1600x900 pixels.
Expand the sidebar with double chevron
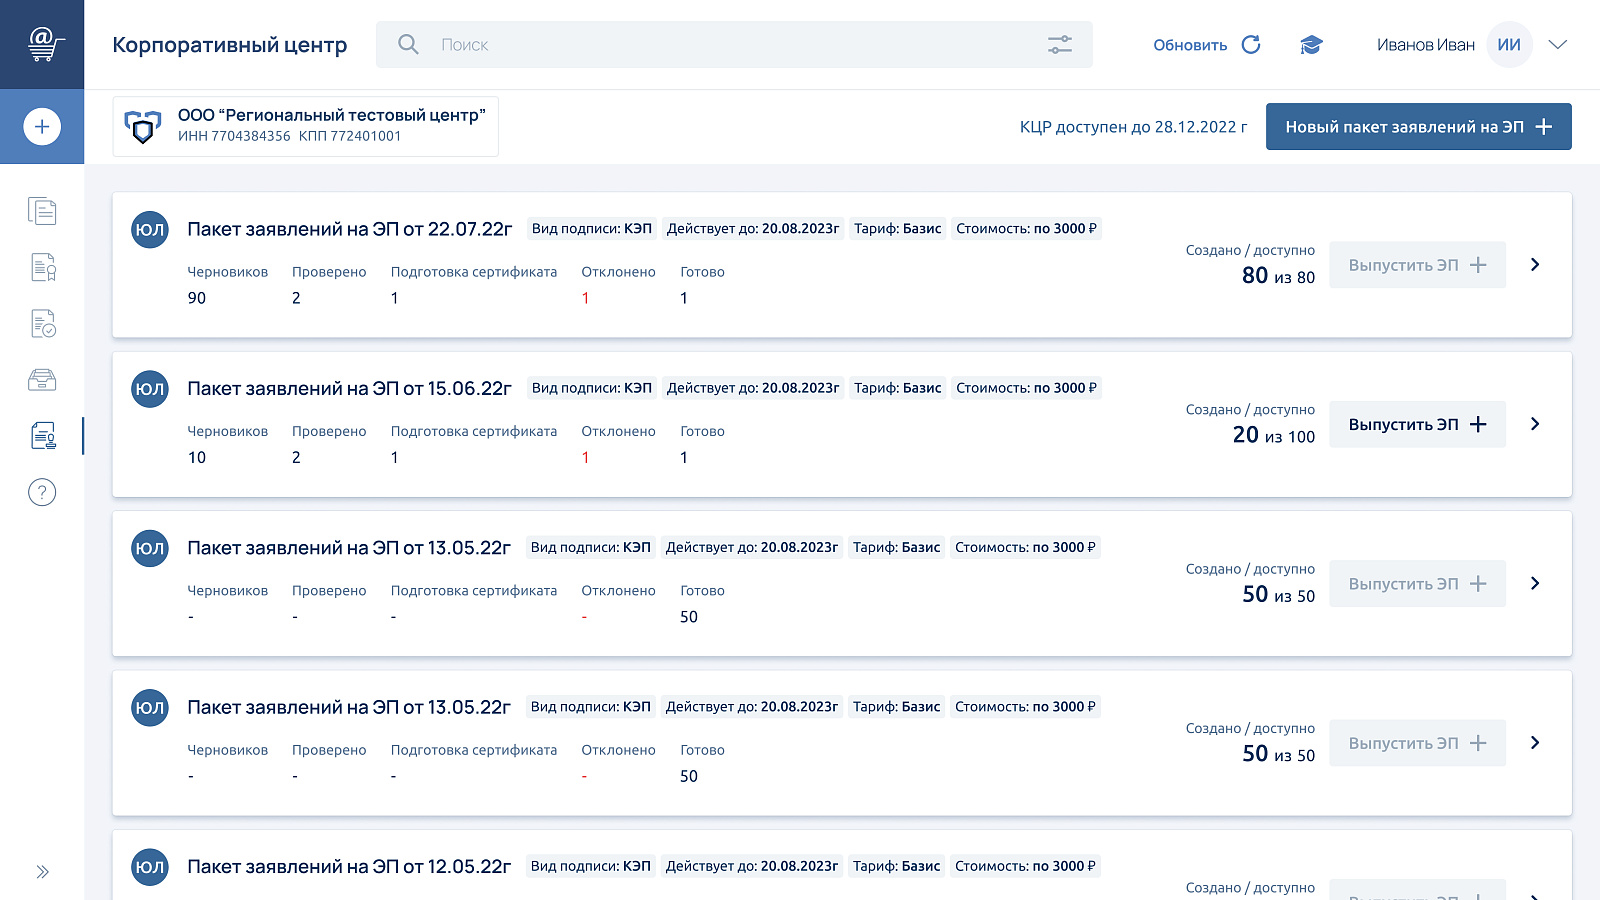coord(42,872)
